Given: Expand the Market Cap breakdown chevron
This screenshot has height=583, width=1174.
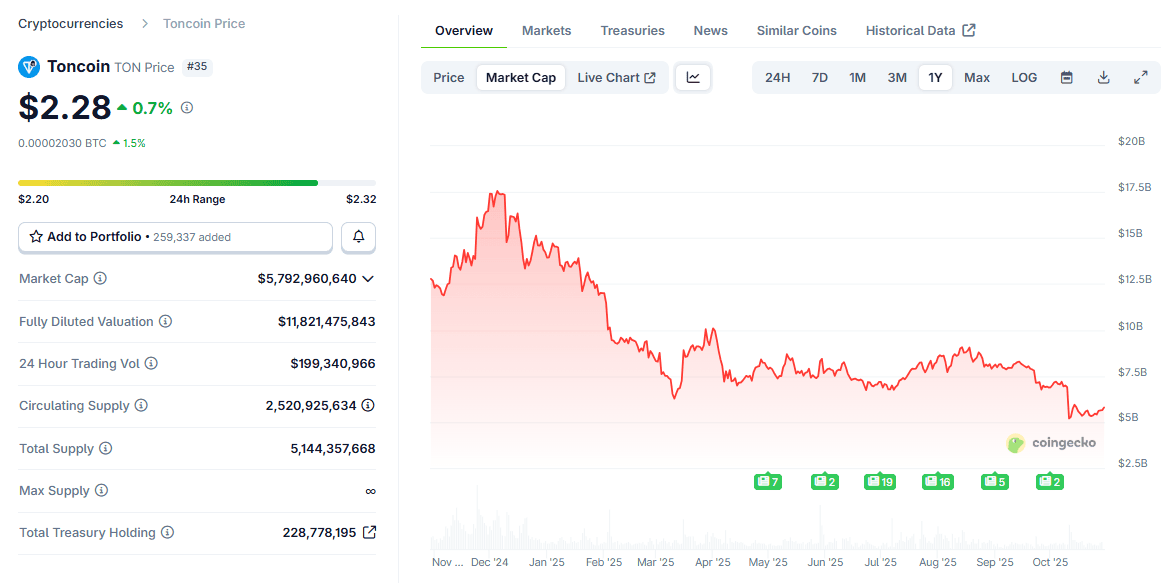Looking at the screenshot, I should click(369, 278).
